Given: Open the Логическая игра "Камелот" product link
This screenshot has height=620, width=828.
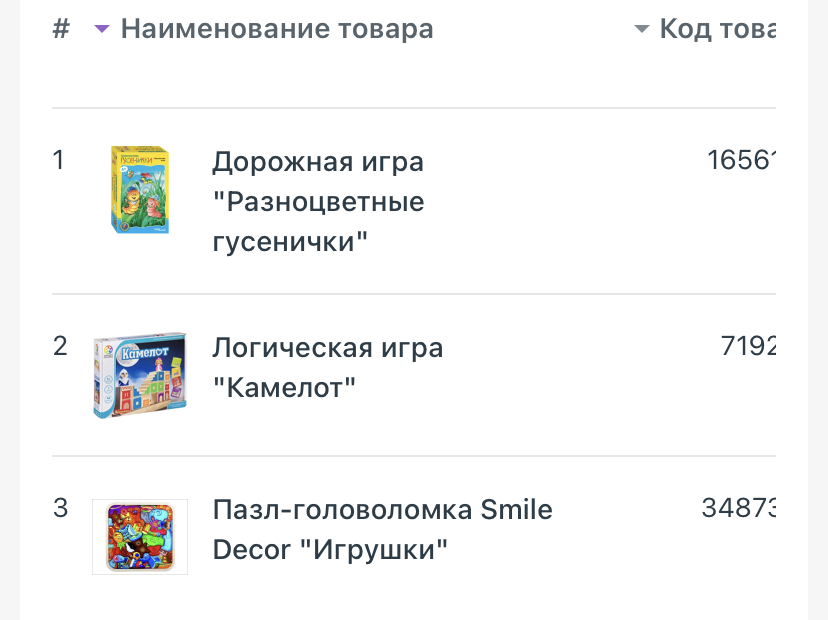Looking at the screenshot, I should tap(327, 368).
